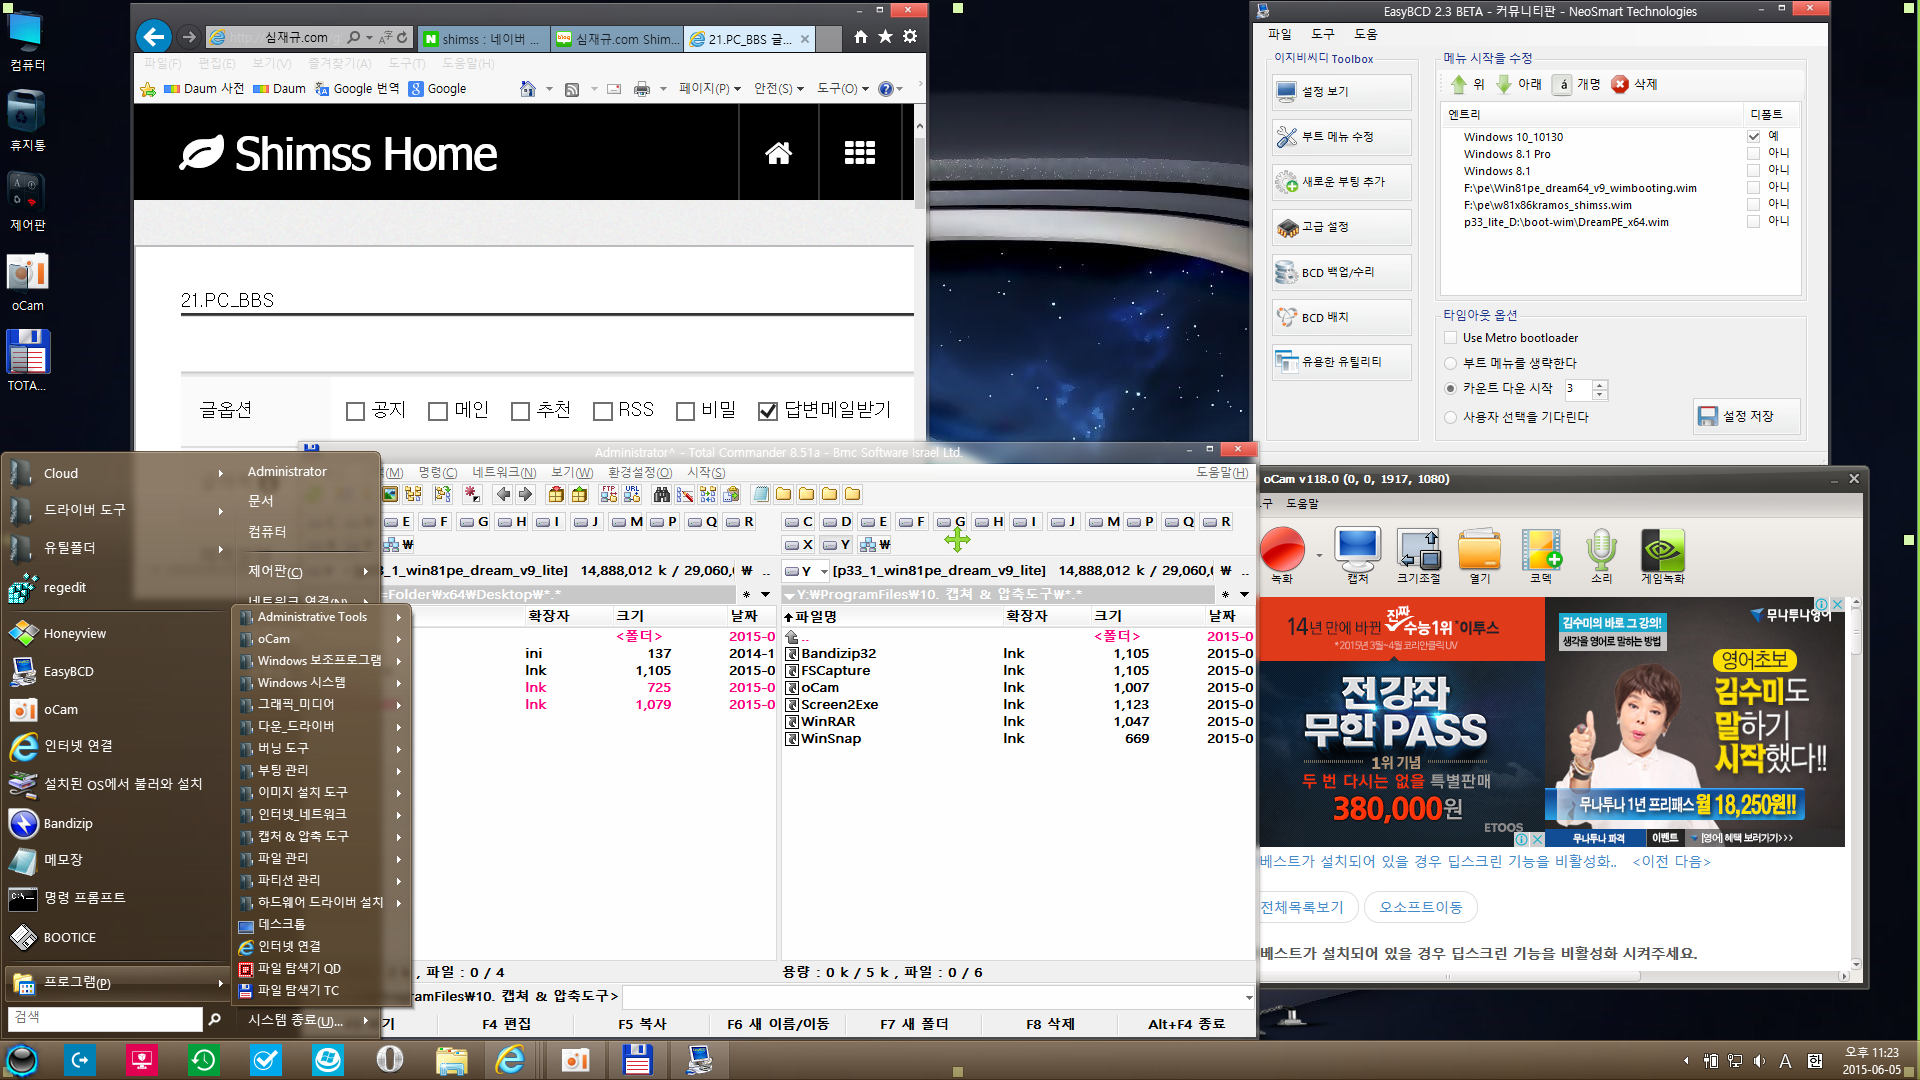Image resolution: width=1920 pixels, height=1080 pixels.
Task: Open EasyBCD 설정 보기 view settings
Action: coord(1341,92)
